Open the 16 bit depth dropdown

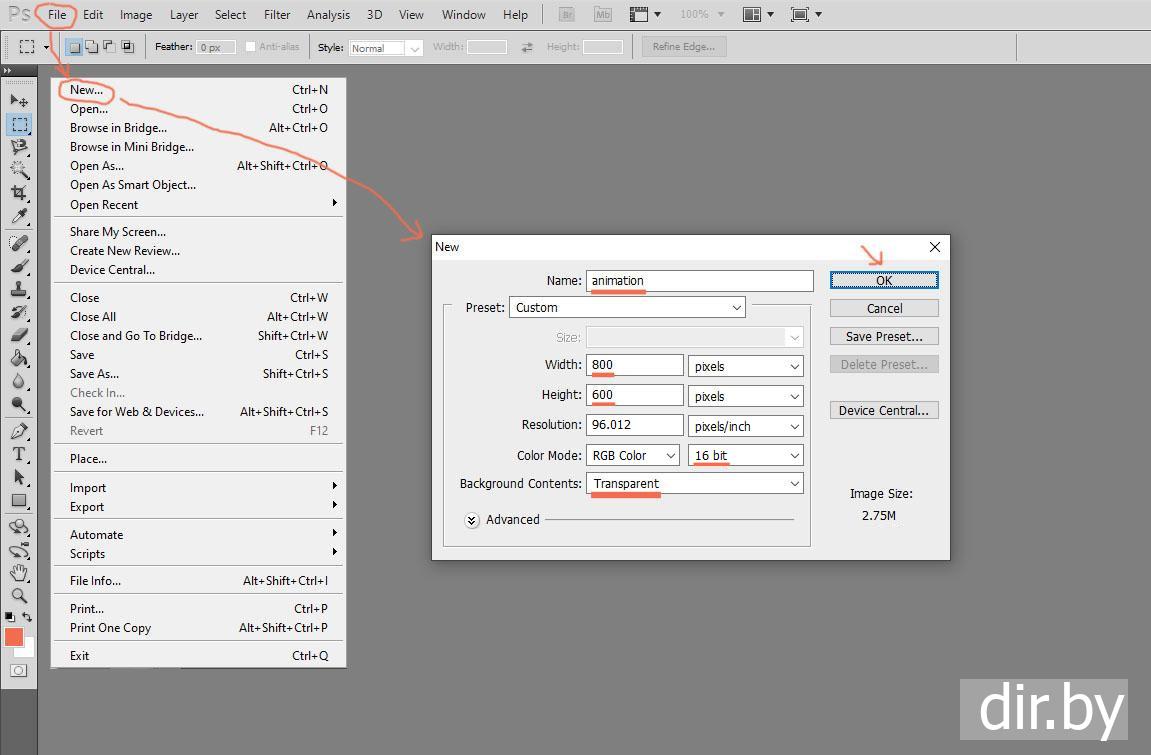[746, 456]
